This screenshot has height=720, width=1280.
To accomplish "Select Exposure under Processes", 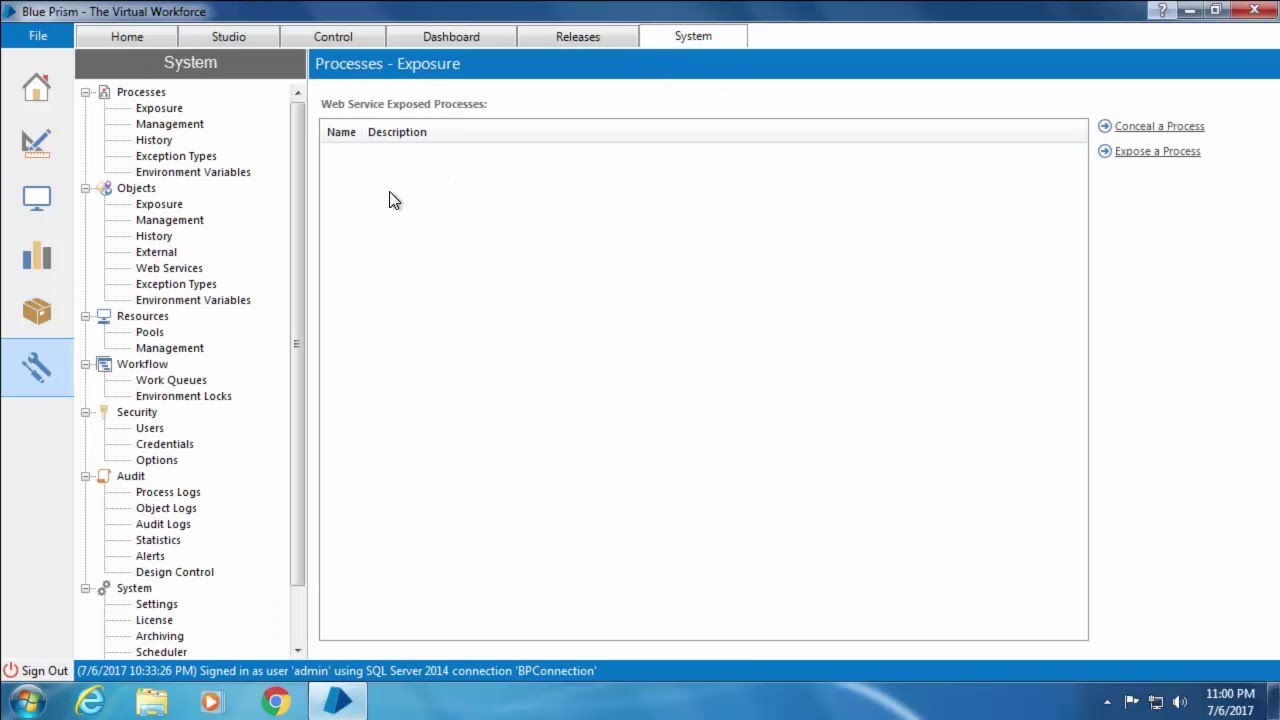I will click(x=159, y=108).
